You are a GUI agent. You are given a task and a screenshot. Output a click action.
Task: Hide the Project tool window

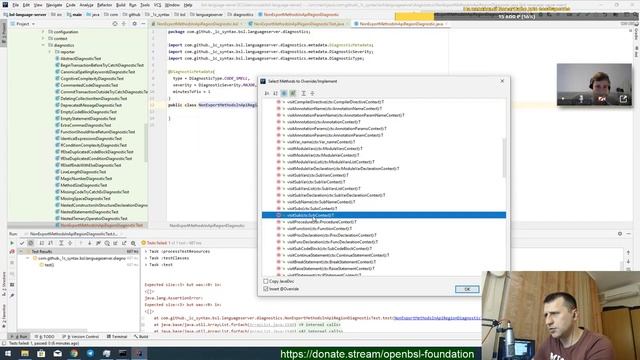(143, 24)
